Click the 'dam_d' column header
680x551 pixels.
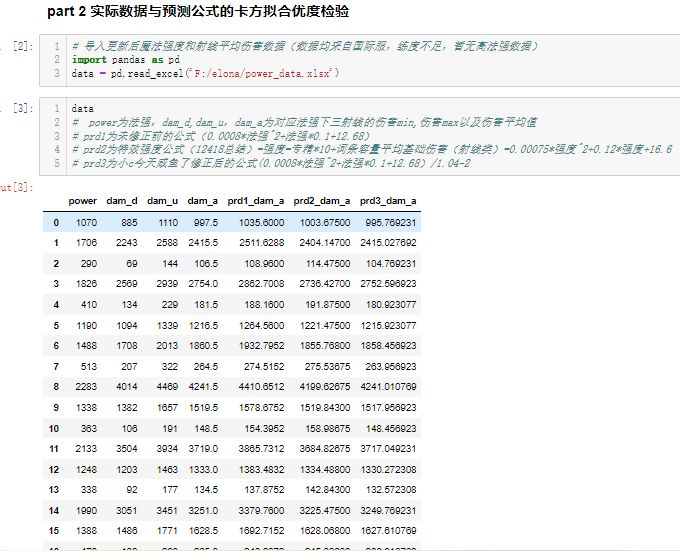pos(121,201)
